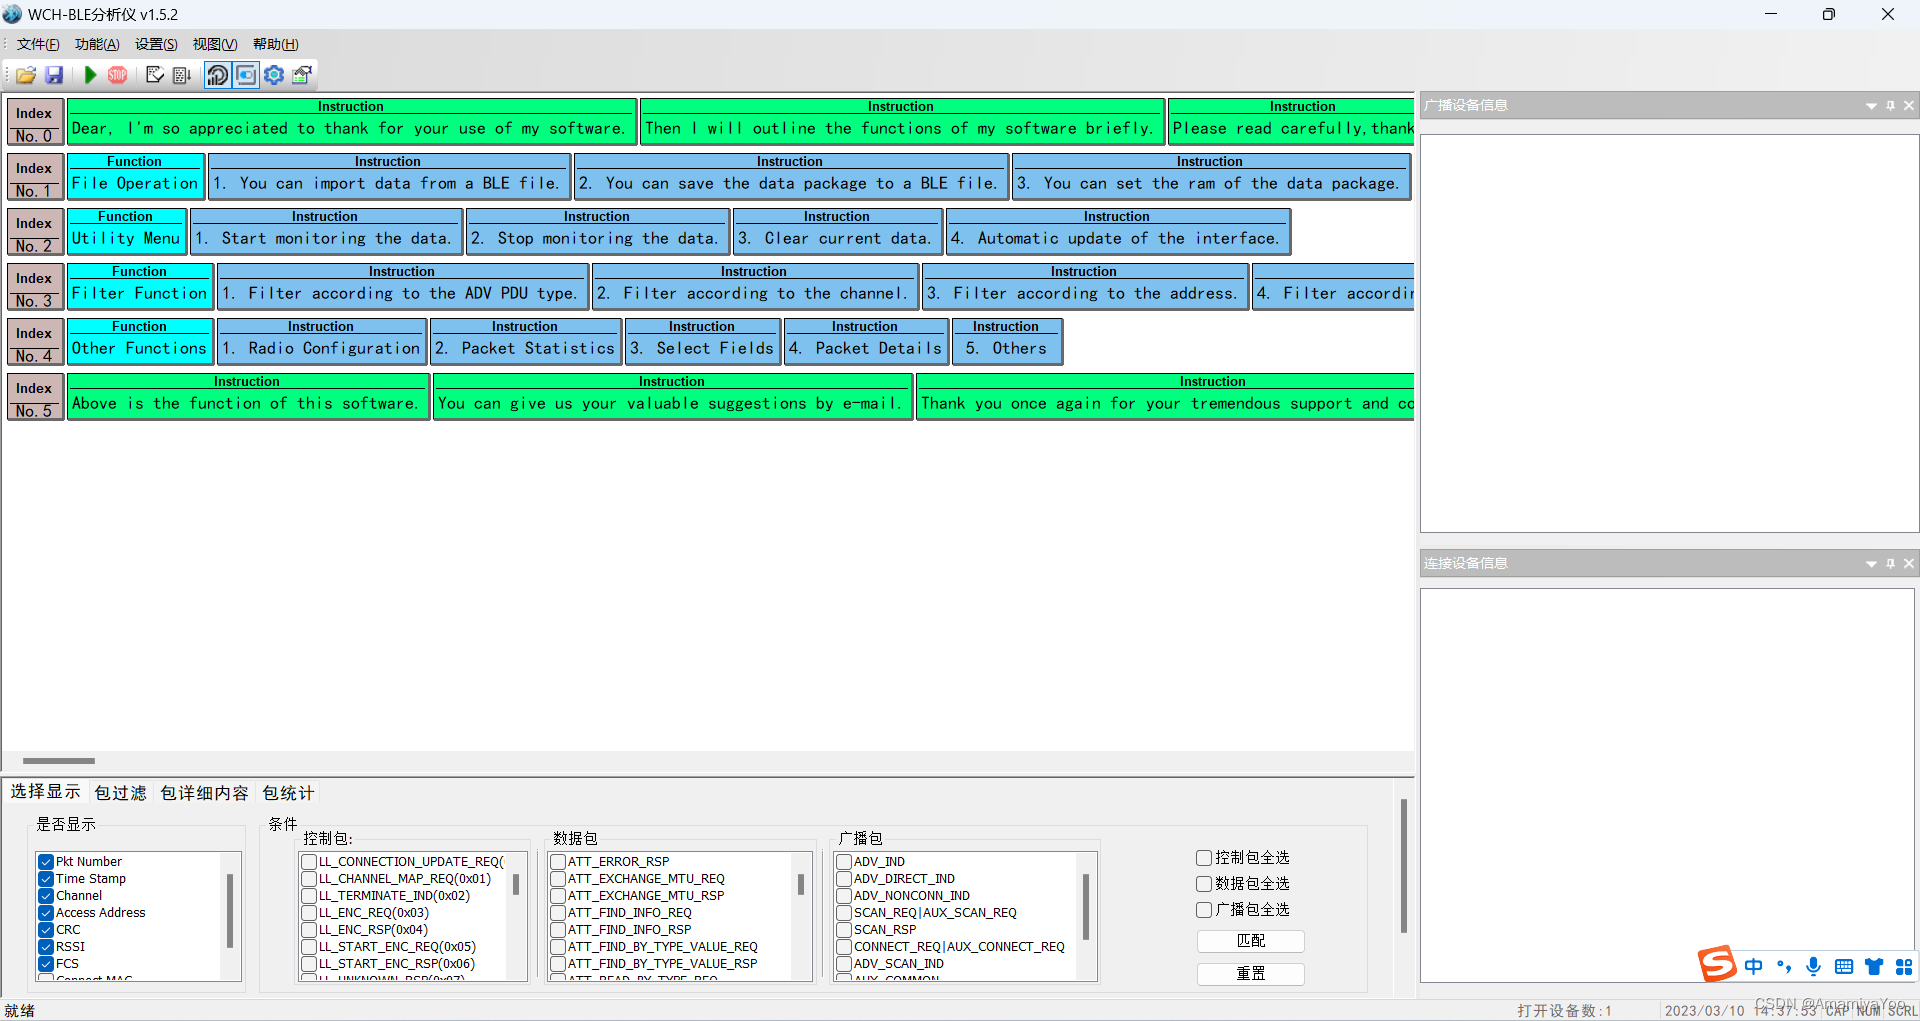The image size is (1920, 1021).
Task: Stop monitoring using the red STOP icon
Action: pos(117,75)
